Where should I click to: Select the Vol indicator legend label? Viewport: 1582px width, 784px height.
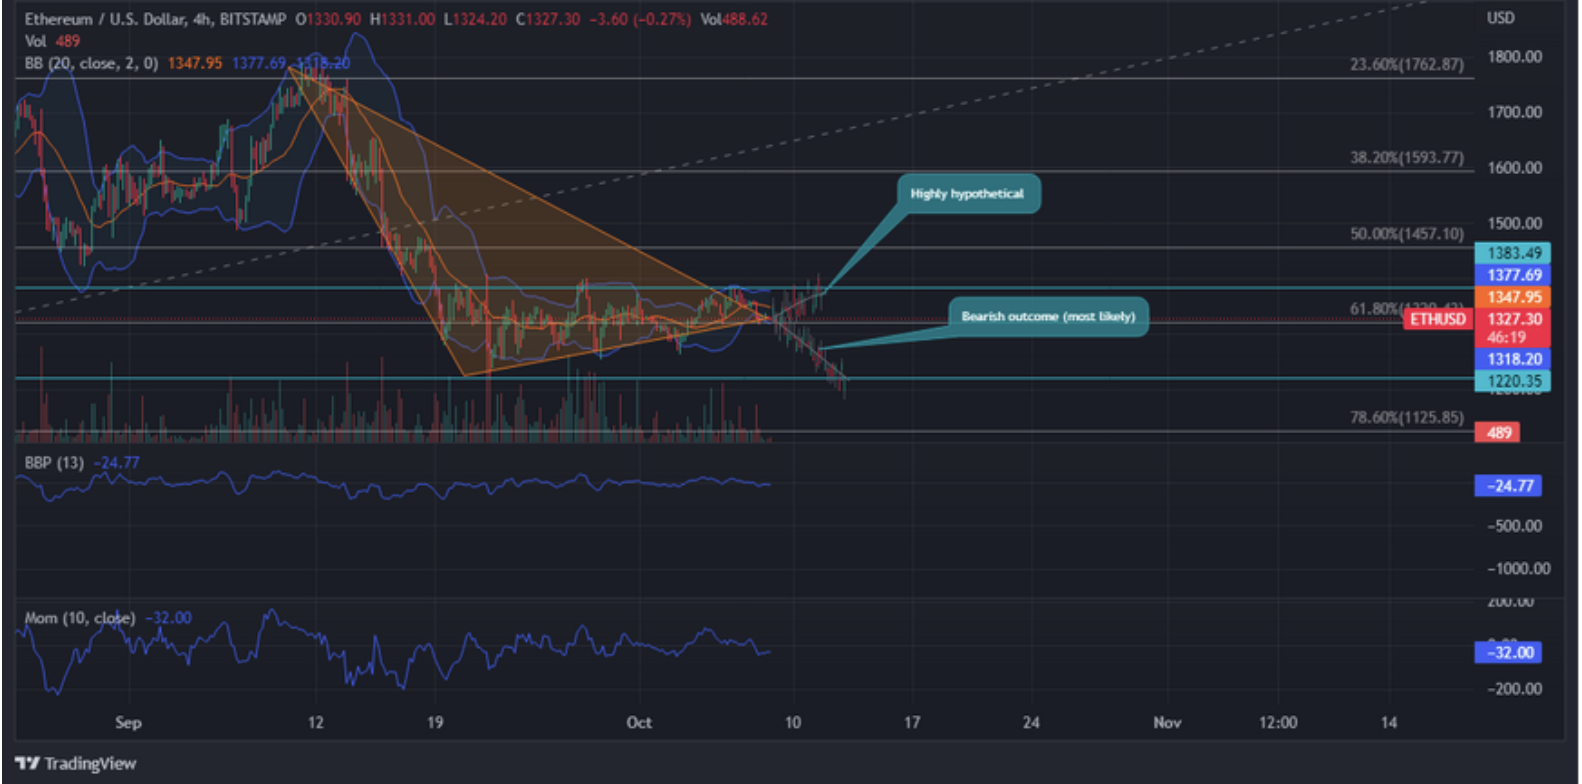tap(35, 41)
